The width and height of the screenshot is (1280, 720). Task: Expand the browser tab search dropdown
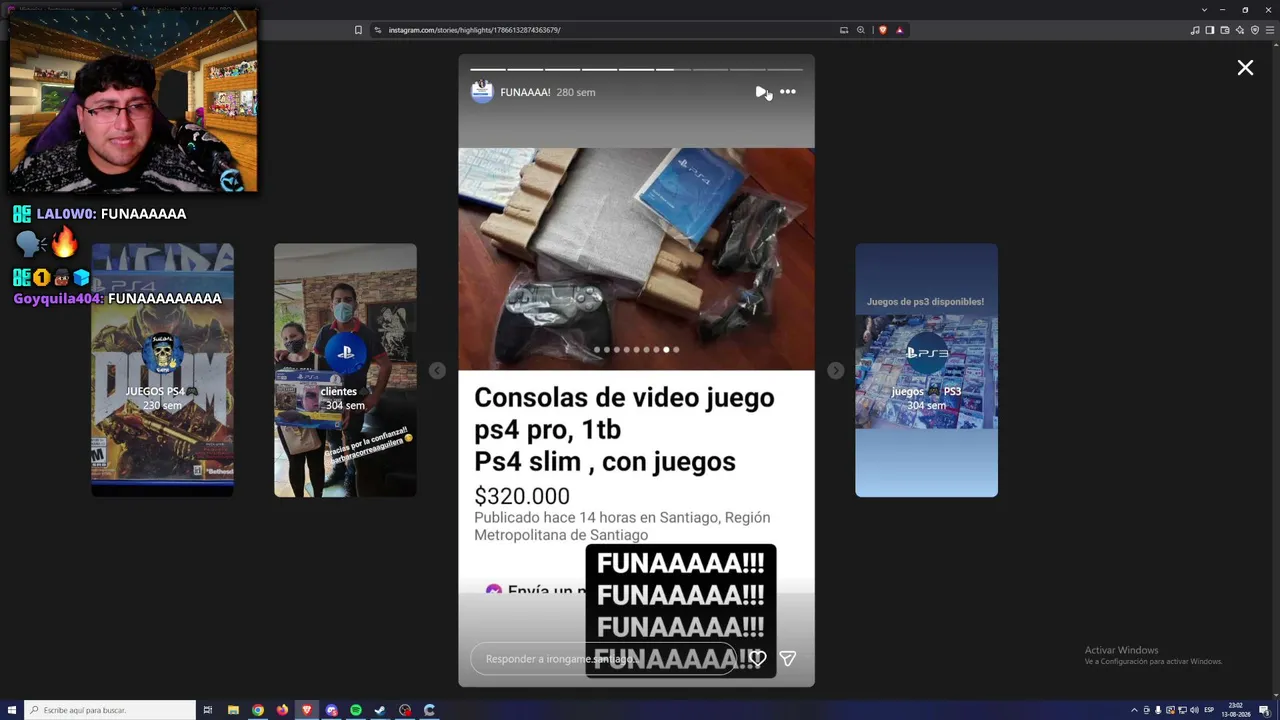pos(1204,10)
